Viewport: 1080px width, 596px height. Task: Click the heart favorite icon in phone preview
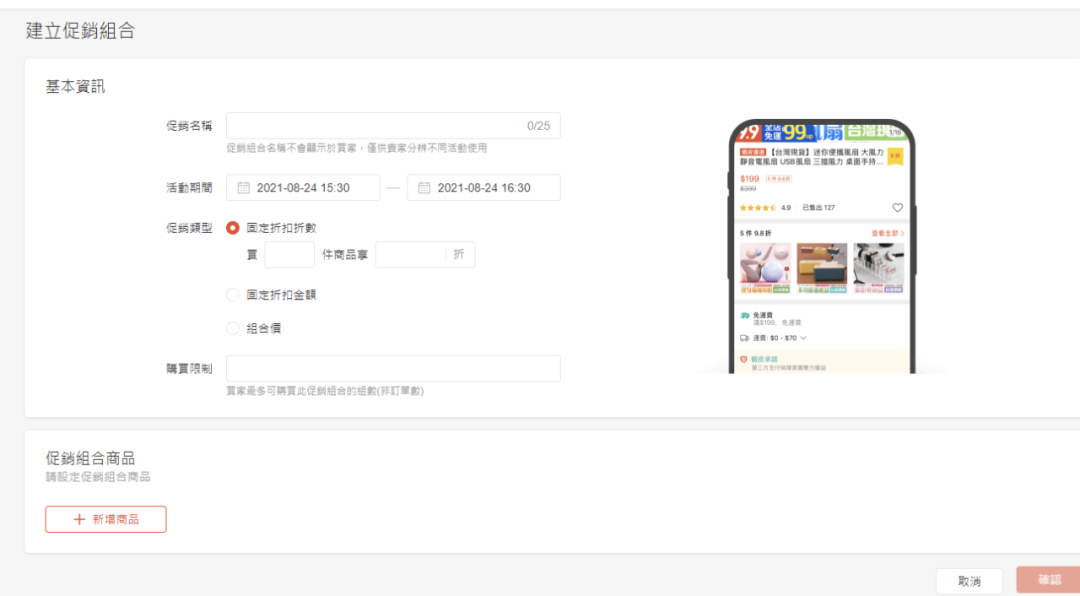897,208
